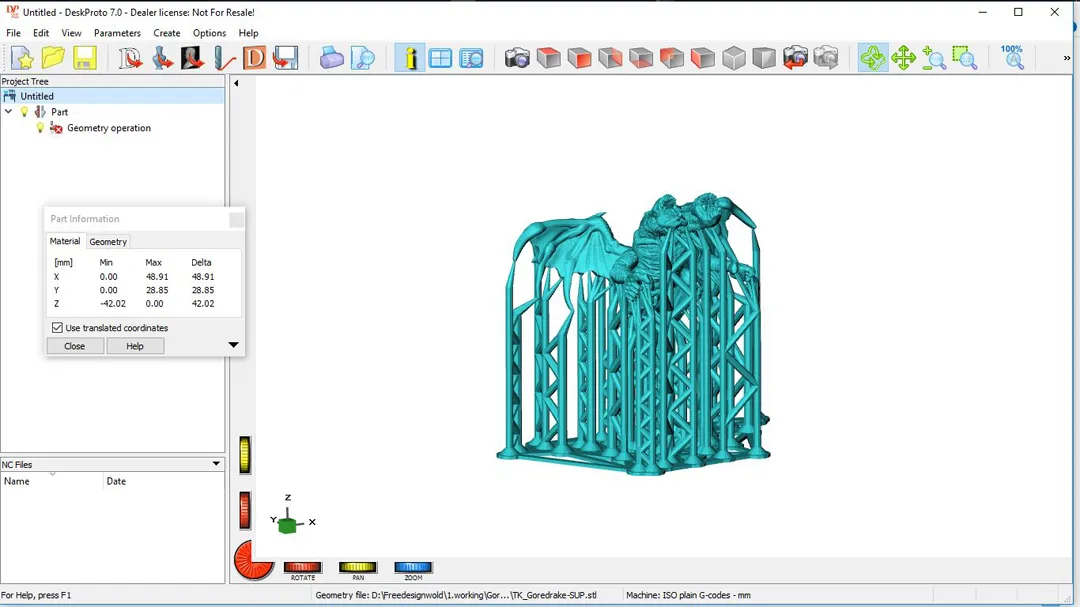Open the File menu

tap(13, 33)
